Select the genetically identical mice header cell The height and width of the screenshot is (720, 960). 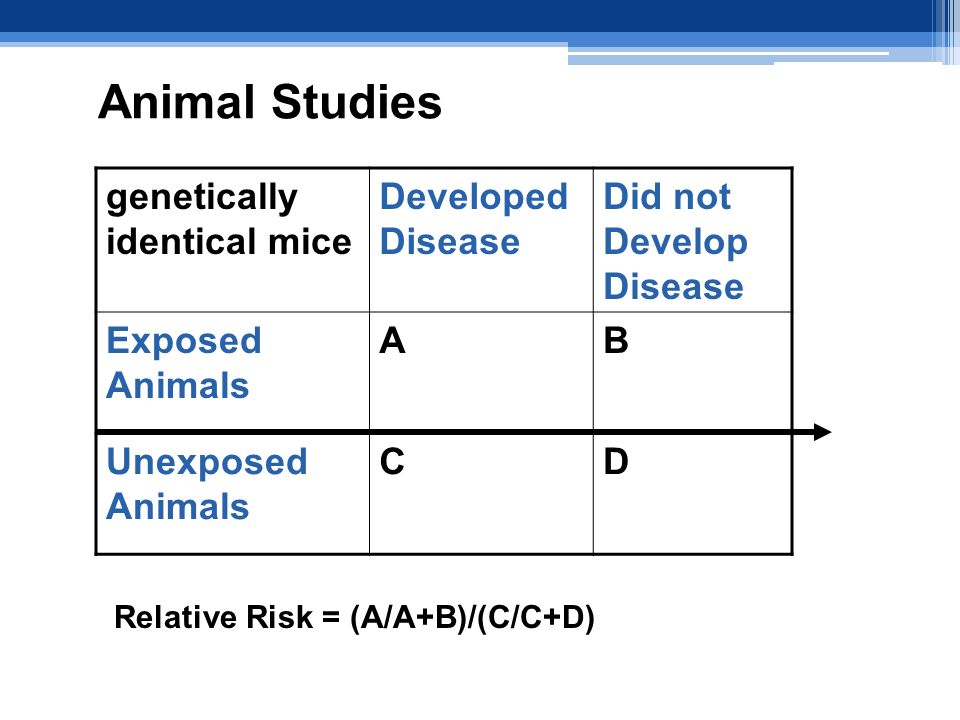[x=233, y=240]
